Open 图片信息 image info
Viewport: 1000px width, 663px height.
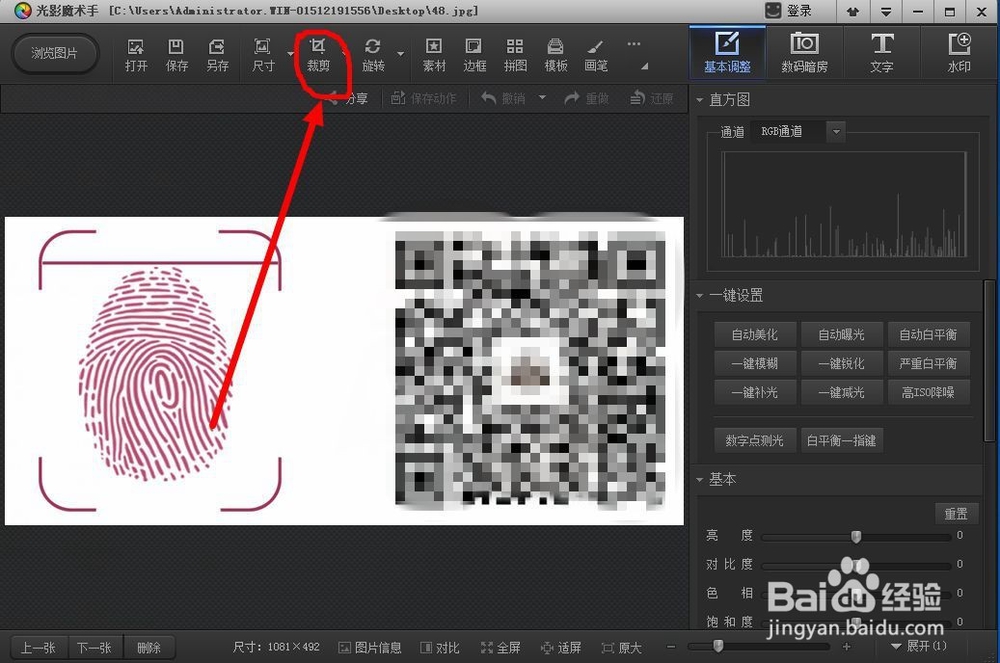[370, 648]
